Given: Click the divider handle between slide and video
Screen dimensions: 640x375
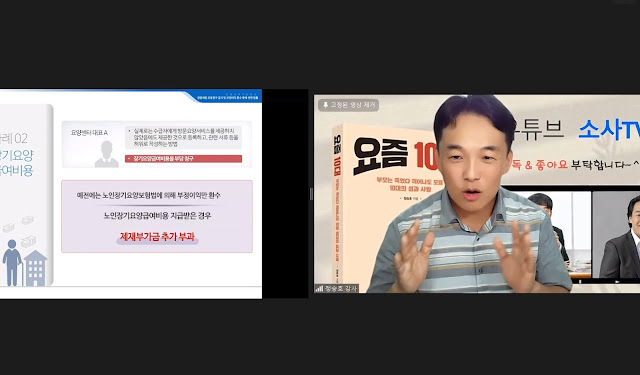Looking at the screenshot, I should pyautogui.click(x=311, y=194).
